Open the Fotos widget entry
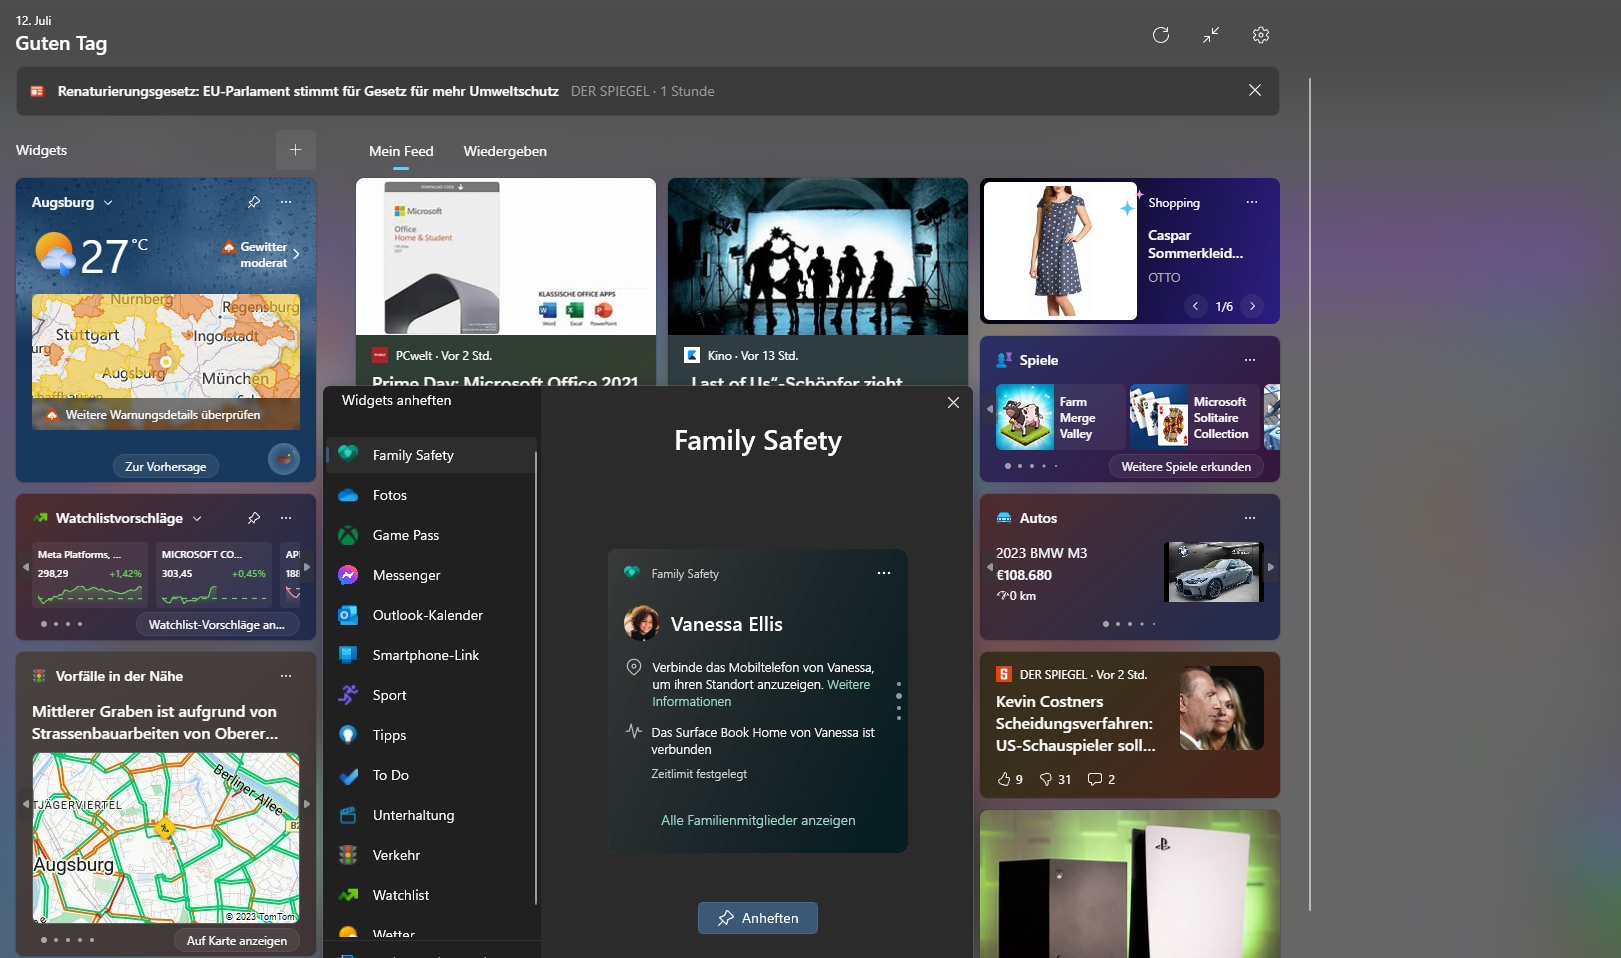Screen dimensions: 1621x958 coord(389,495)
